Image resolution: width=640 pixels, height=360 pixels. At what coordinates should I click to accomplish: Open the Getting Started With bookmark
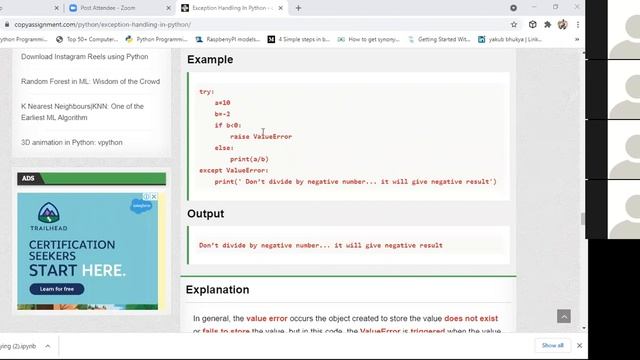click(439, 40)
